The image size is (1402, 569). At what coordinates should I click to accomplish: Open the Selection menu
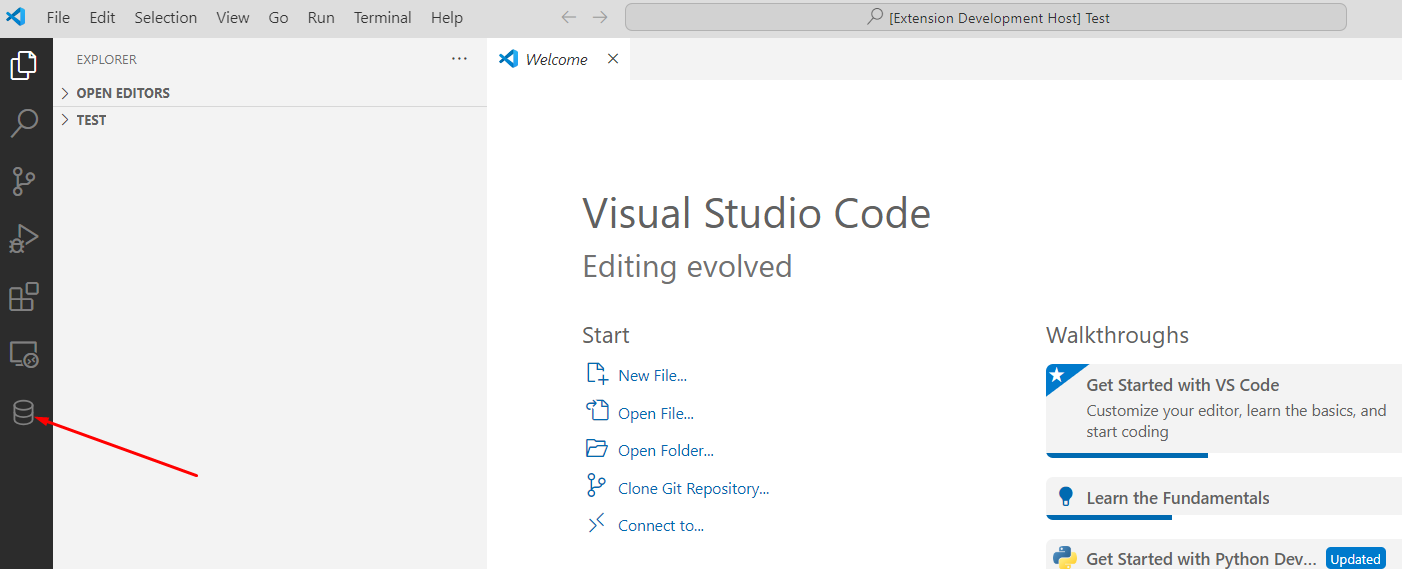pyautogui.click(x=166, y=17)
